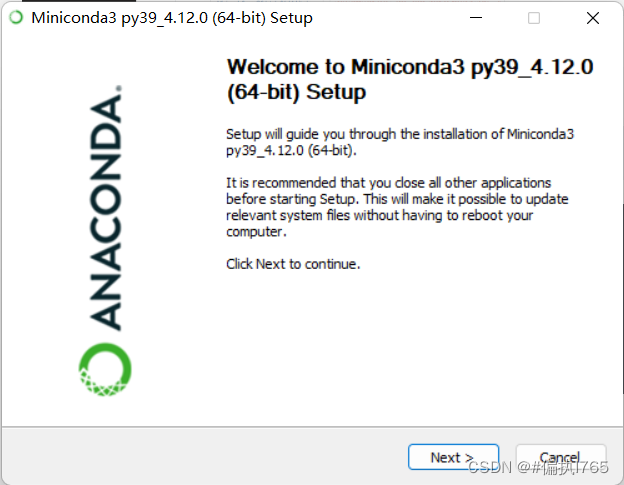The image size is (624, 485).
Task: Click the "Click Next to continue." text
Action: click(x=293, y=264)
